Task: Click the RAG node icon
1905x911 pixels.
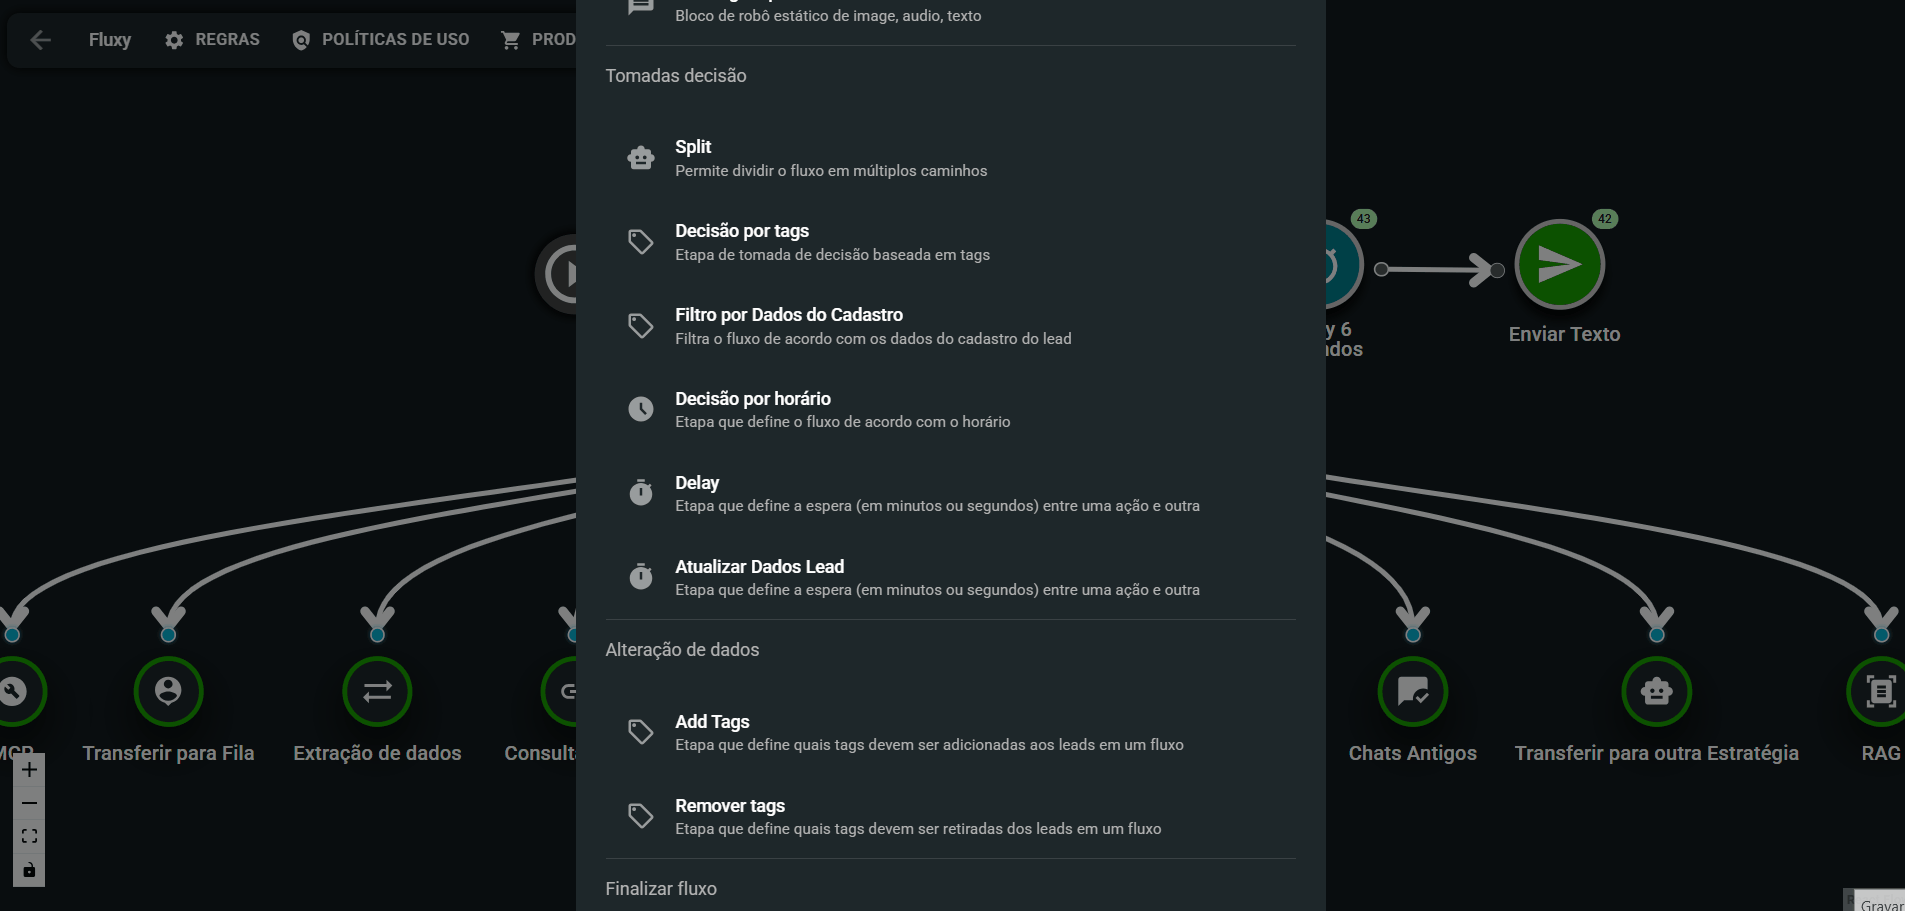Action: click(1880, 691)
